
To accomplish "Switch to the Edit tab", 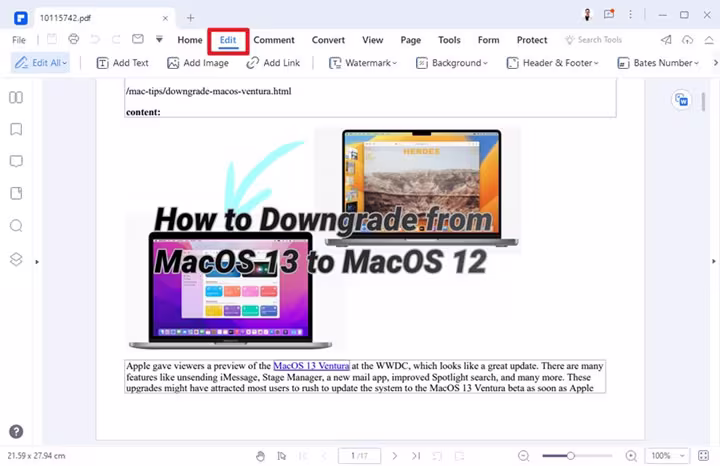I will coord(228,40).
